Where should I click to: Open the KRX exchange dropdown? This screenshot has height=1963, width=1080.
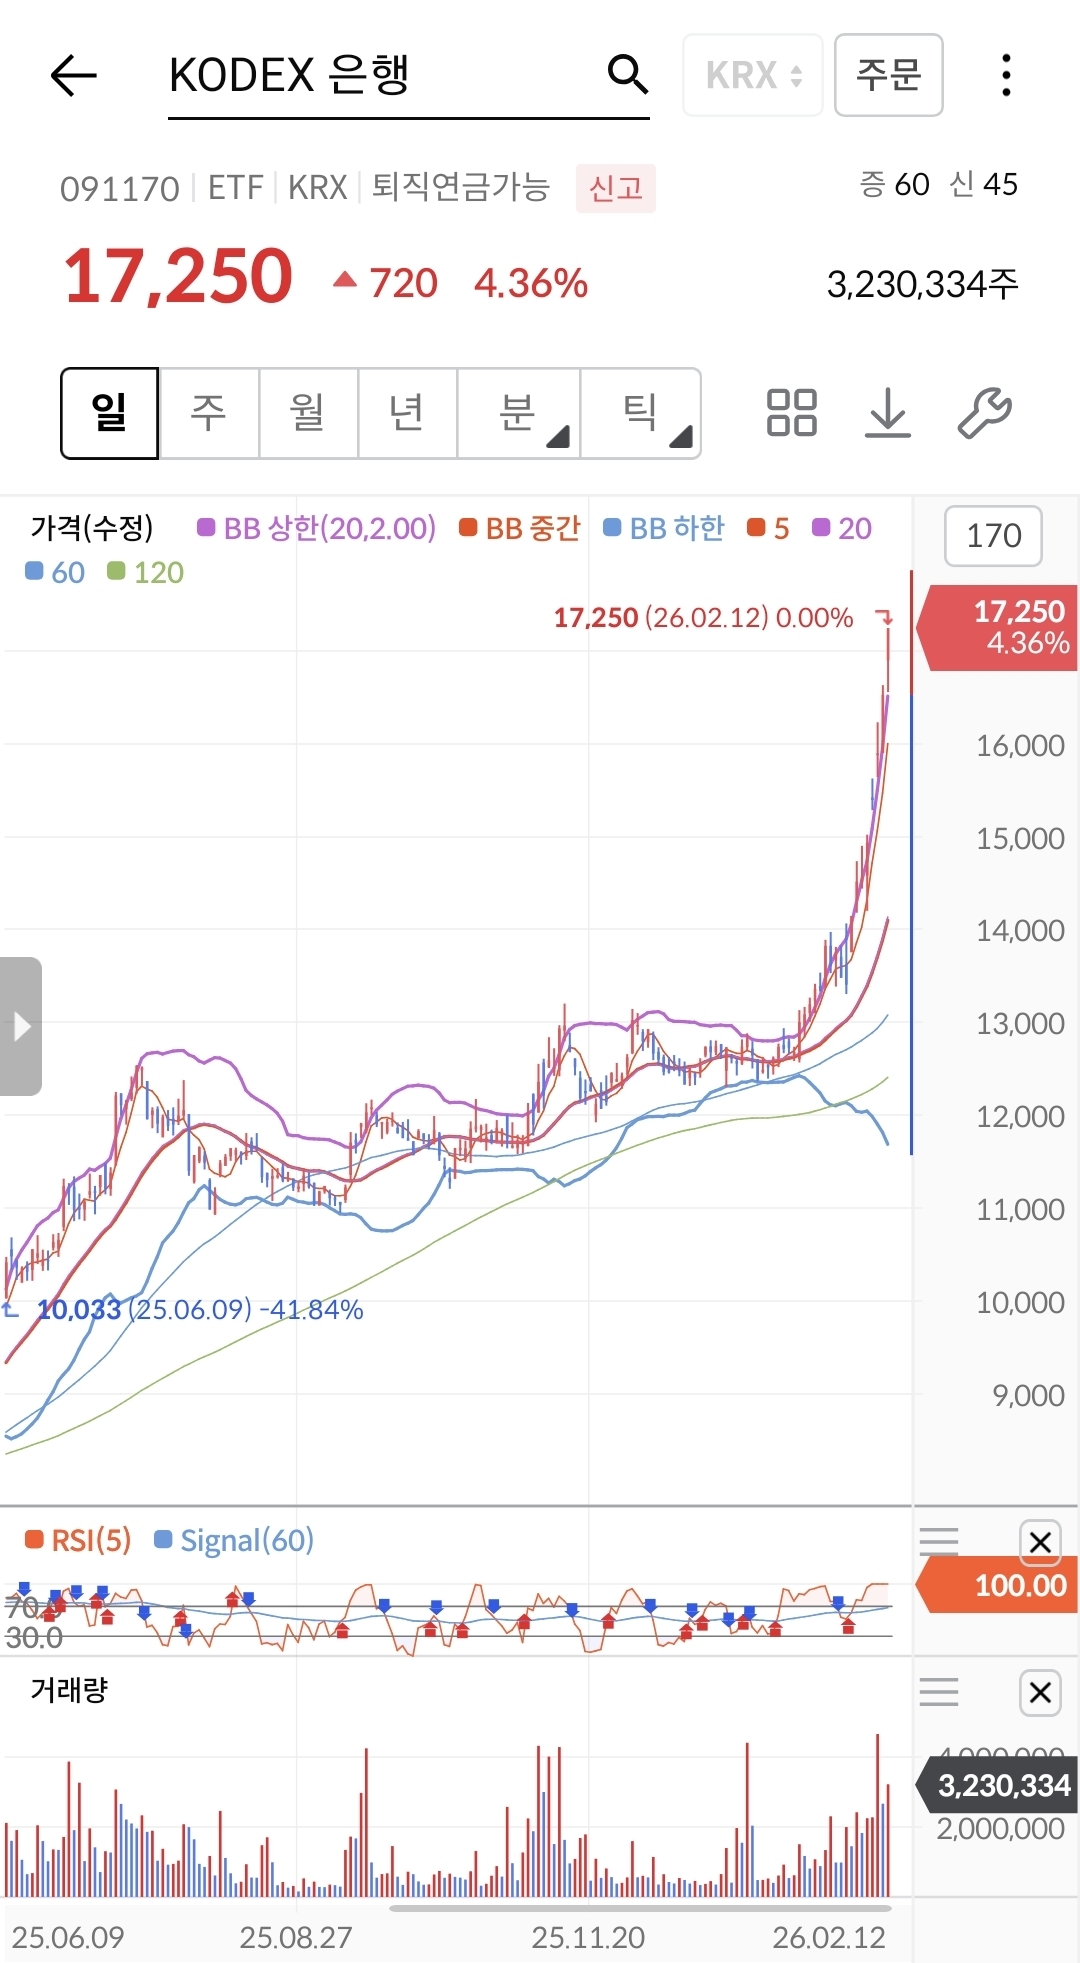753,75
